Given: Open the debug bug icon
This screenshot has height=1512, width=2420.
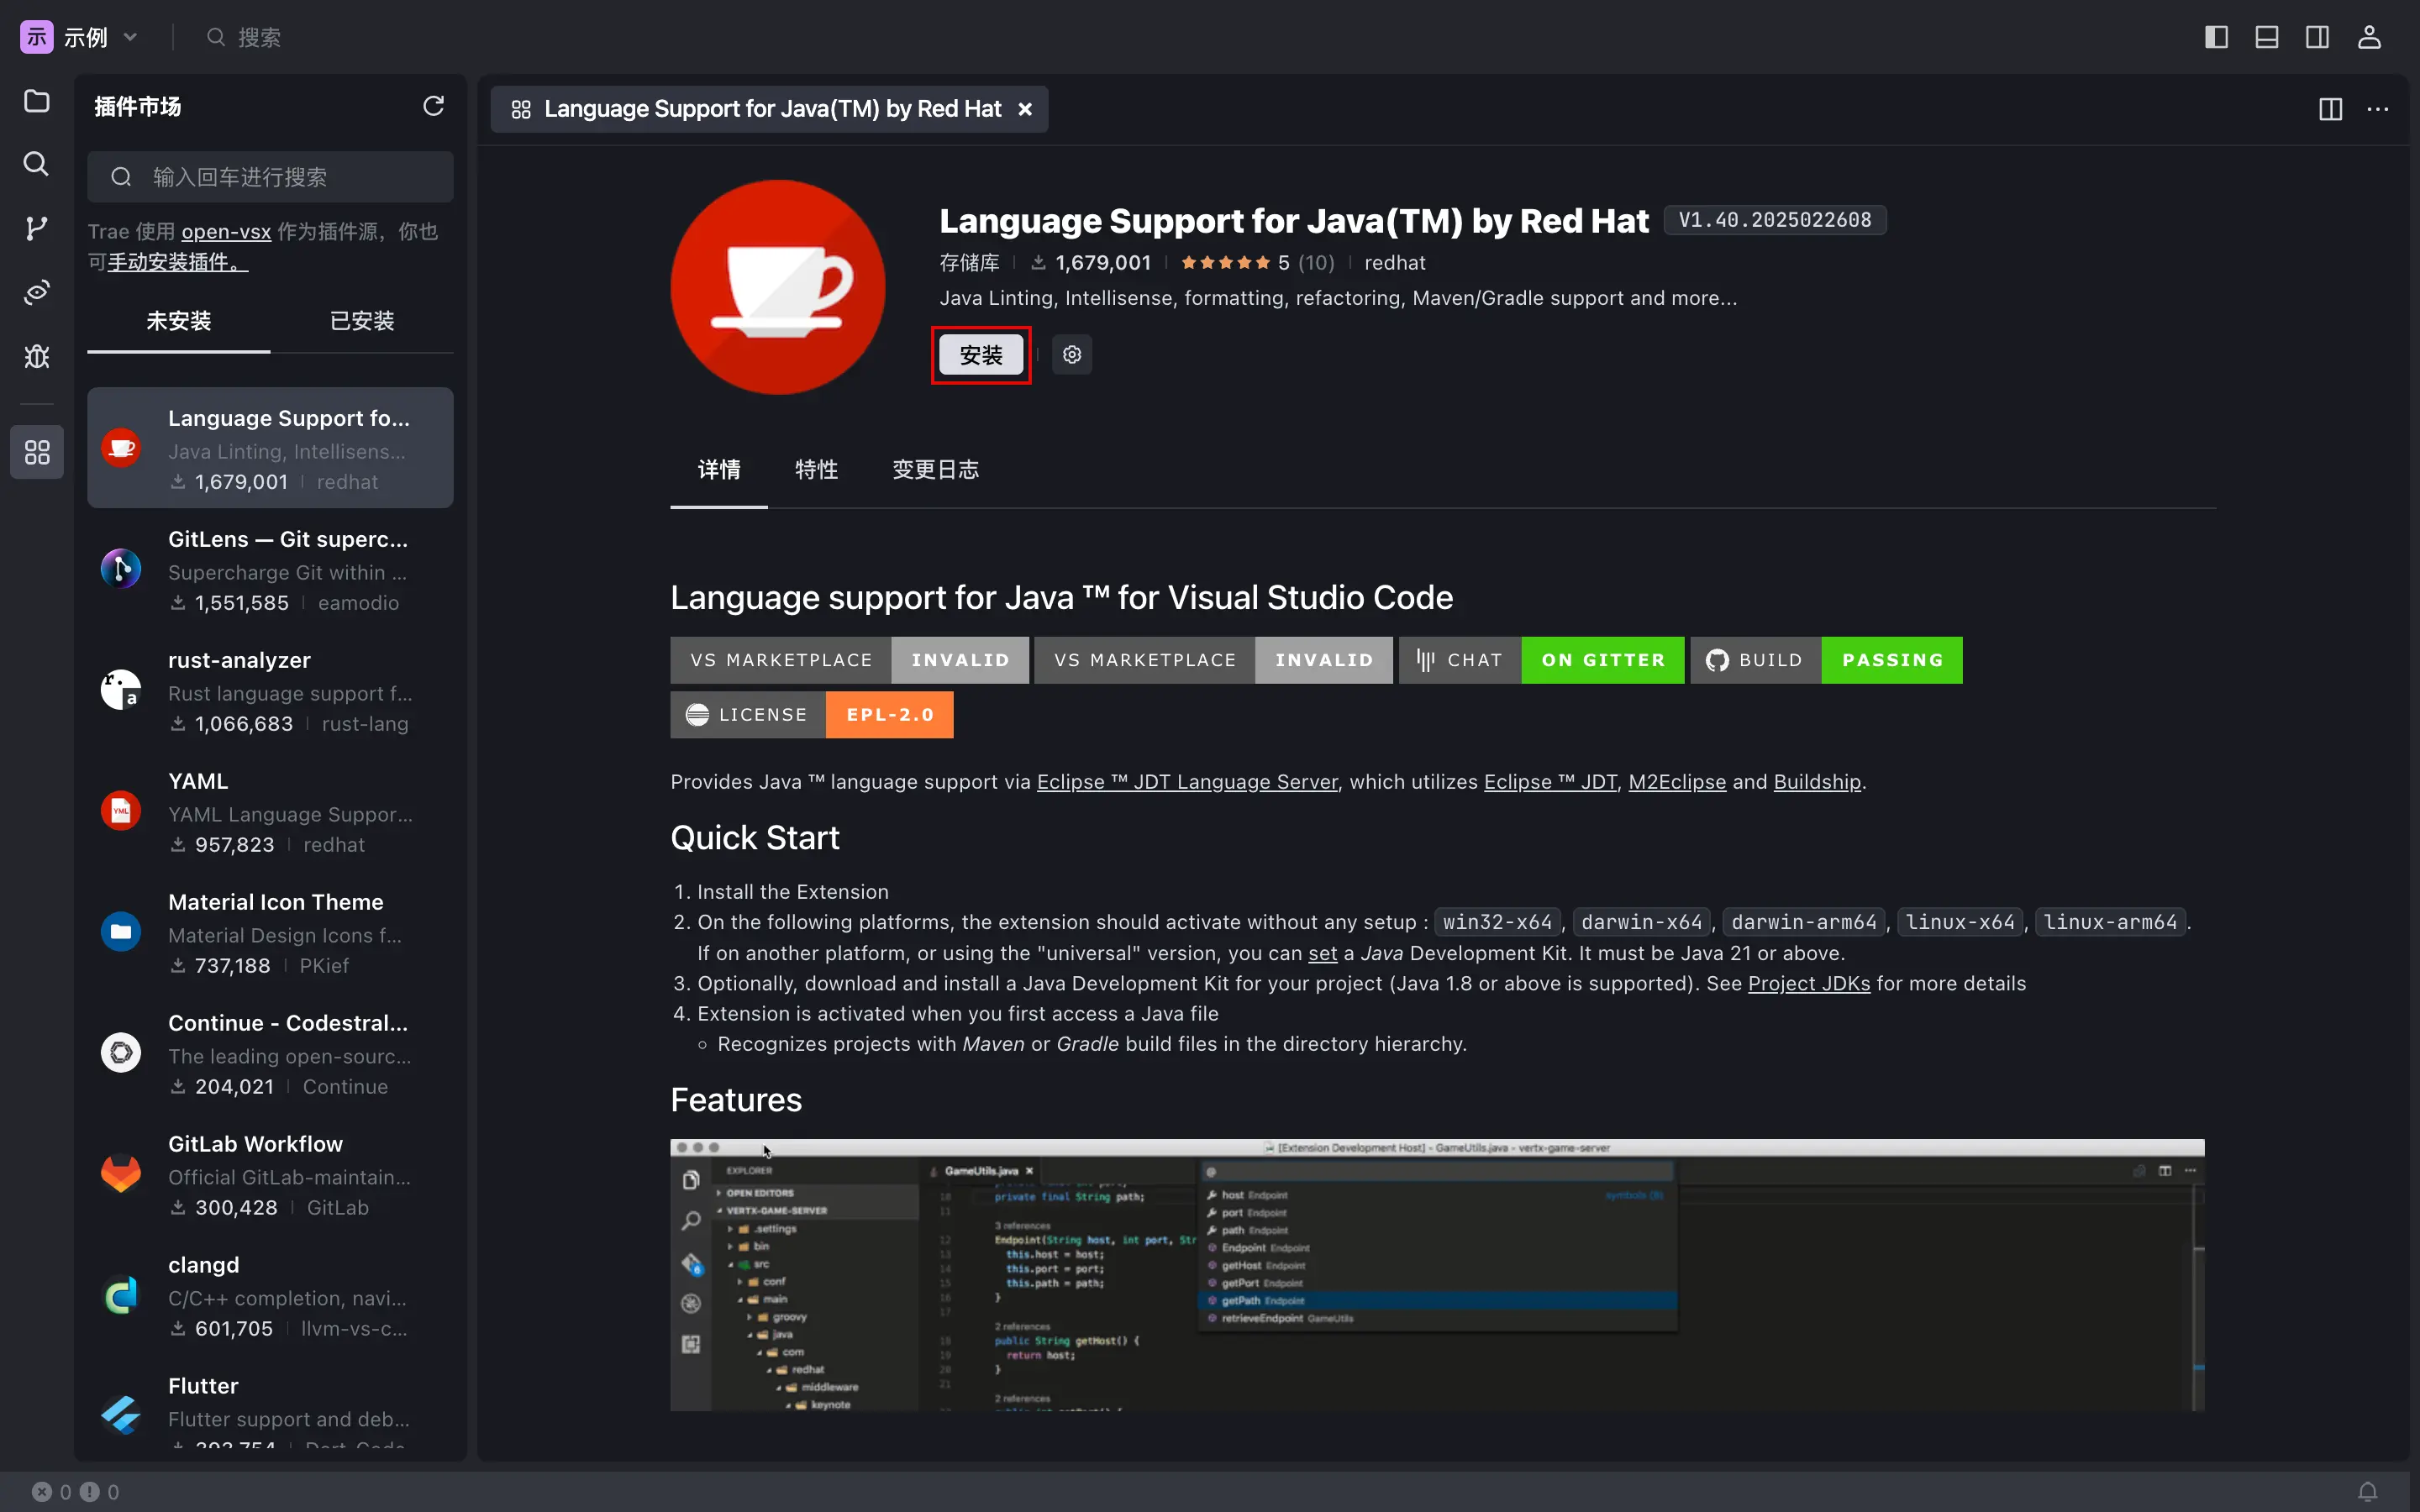Looking at the screenshot, I should click(x=37, y=356).
